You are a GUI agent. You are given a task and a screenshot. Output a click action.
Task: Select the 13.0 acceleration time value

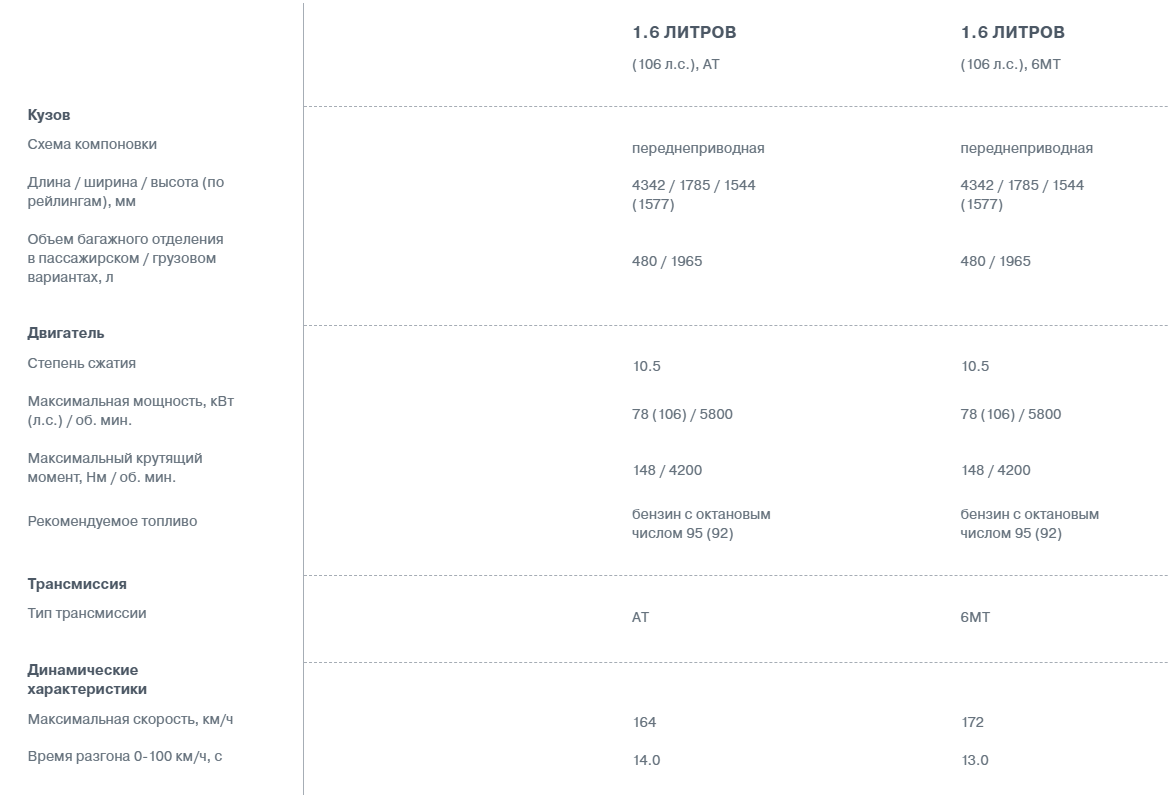coord(974,760)
